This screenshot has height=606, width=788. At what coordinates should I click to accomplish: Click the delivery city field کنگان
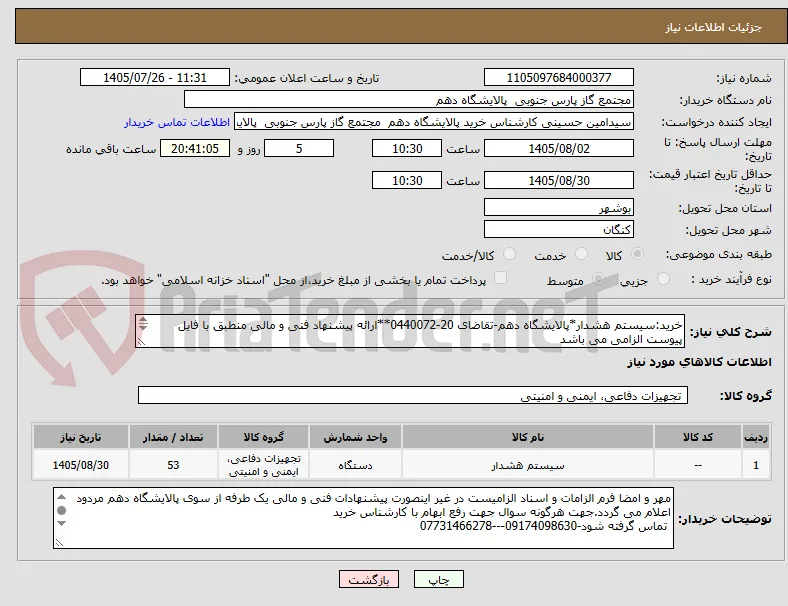558,230
